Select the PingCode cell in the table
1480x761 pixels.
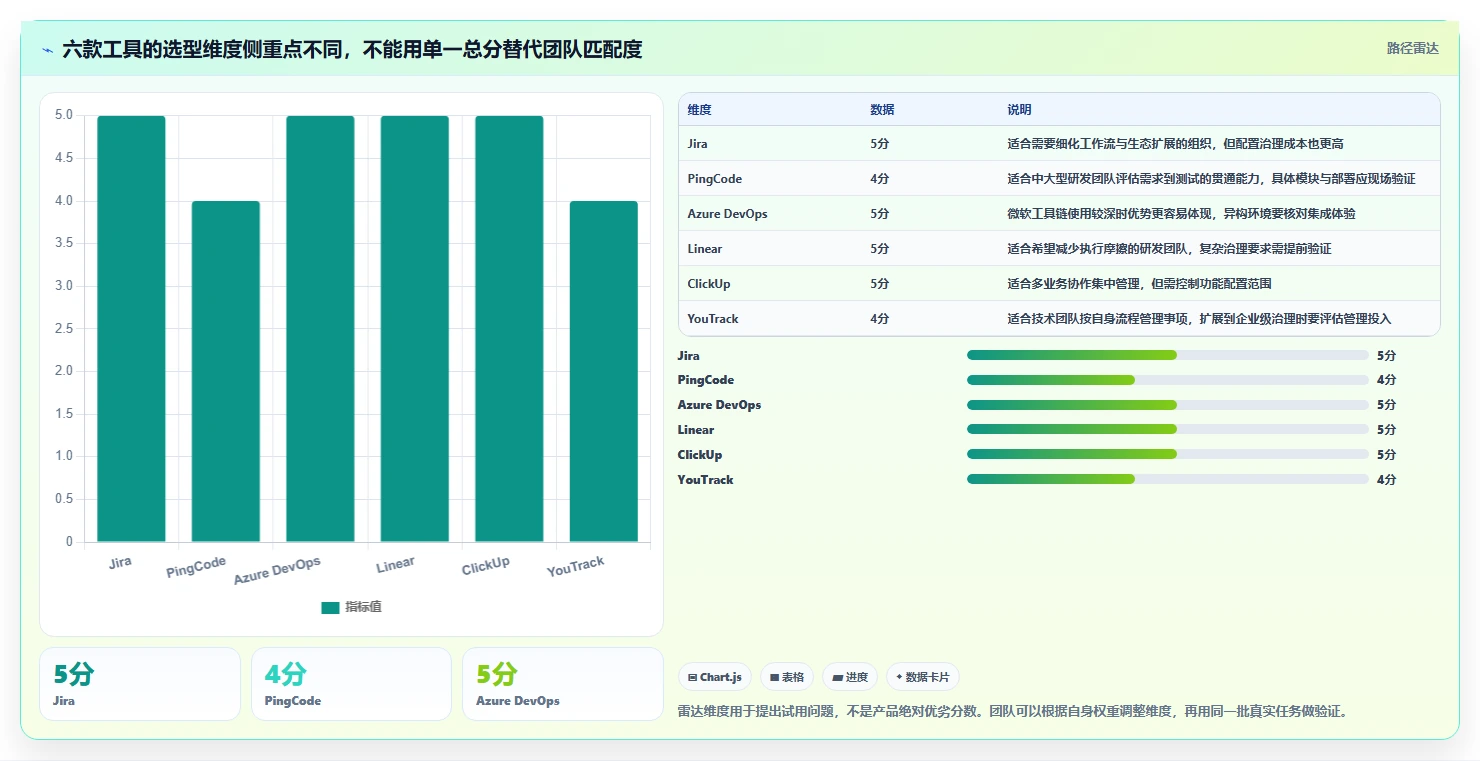[x=715, y=179]
